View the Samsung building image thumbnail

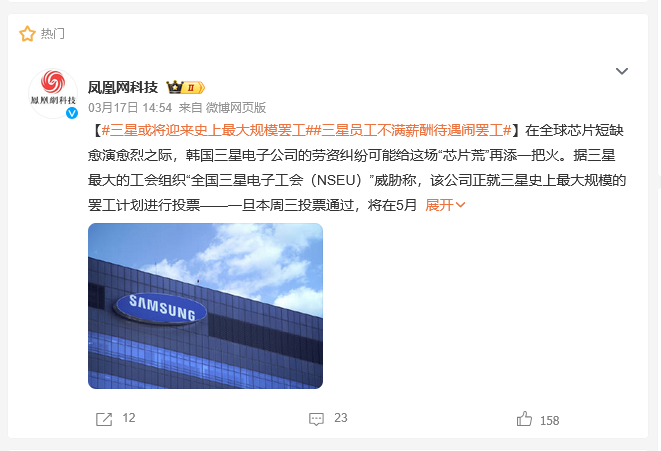[x=205, y=306]
